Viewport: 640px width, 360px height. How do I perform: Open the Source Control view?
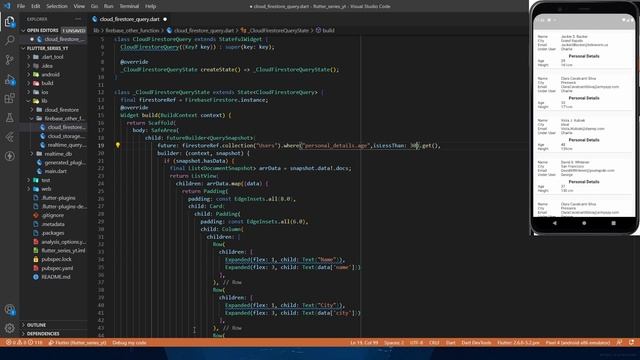click(x=9, y=60)
